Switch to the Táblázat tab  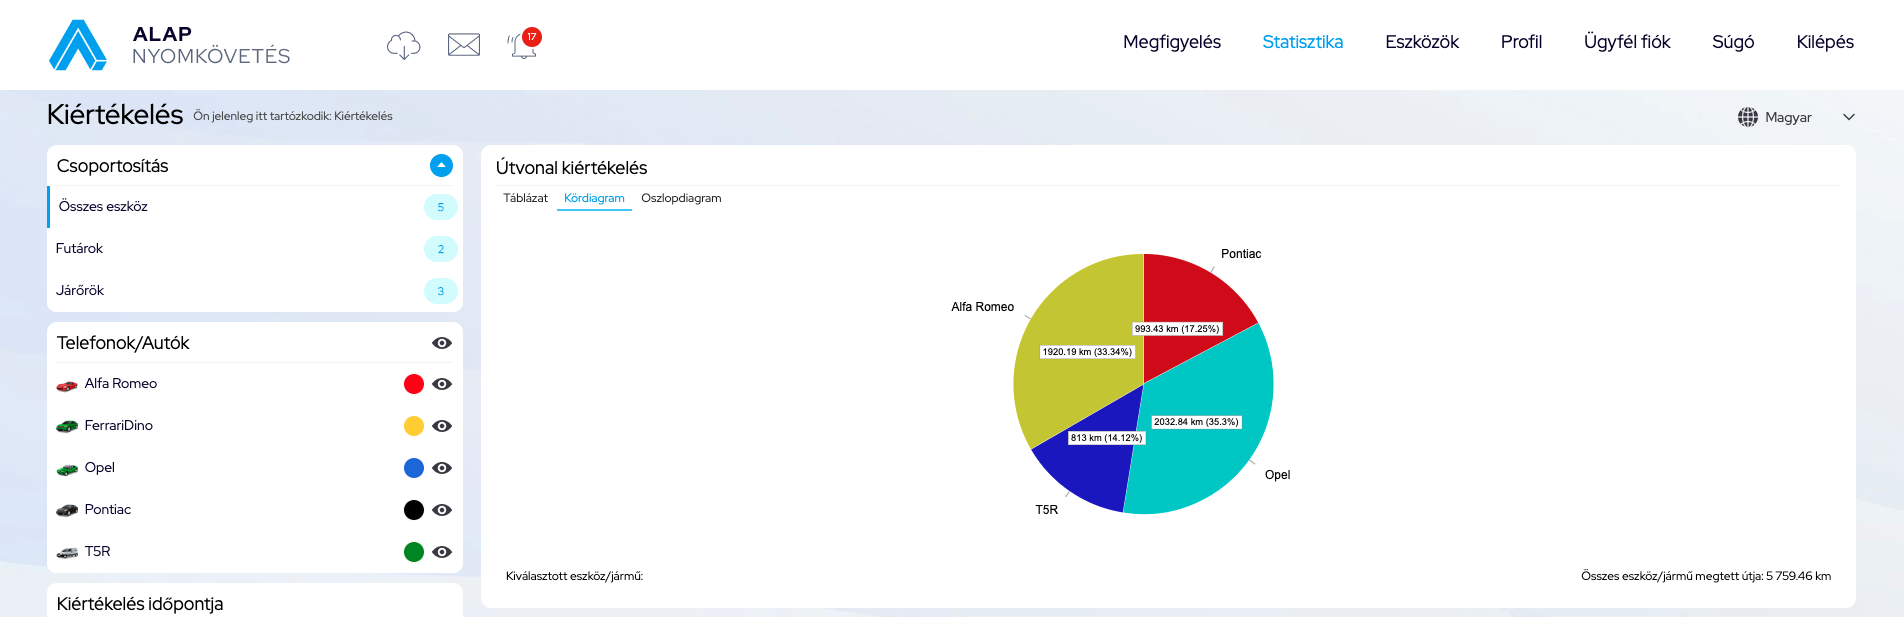pos(525,198)
